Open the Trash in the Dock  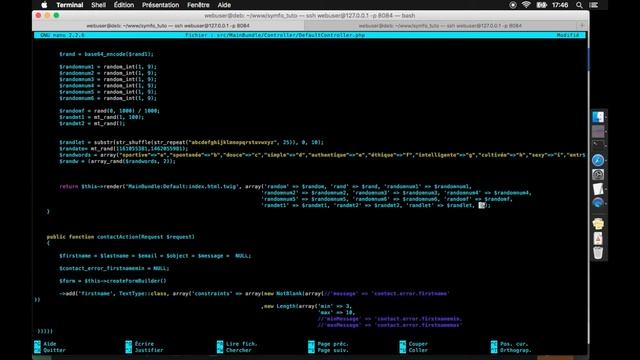[x=598, y=253]
